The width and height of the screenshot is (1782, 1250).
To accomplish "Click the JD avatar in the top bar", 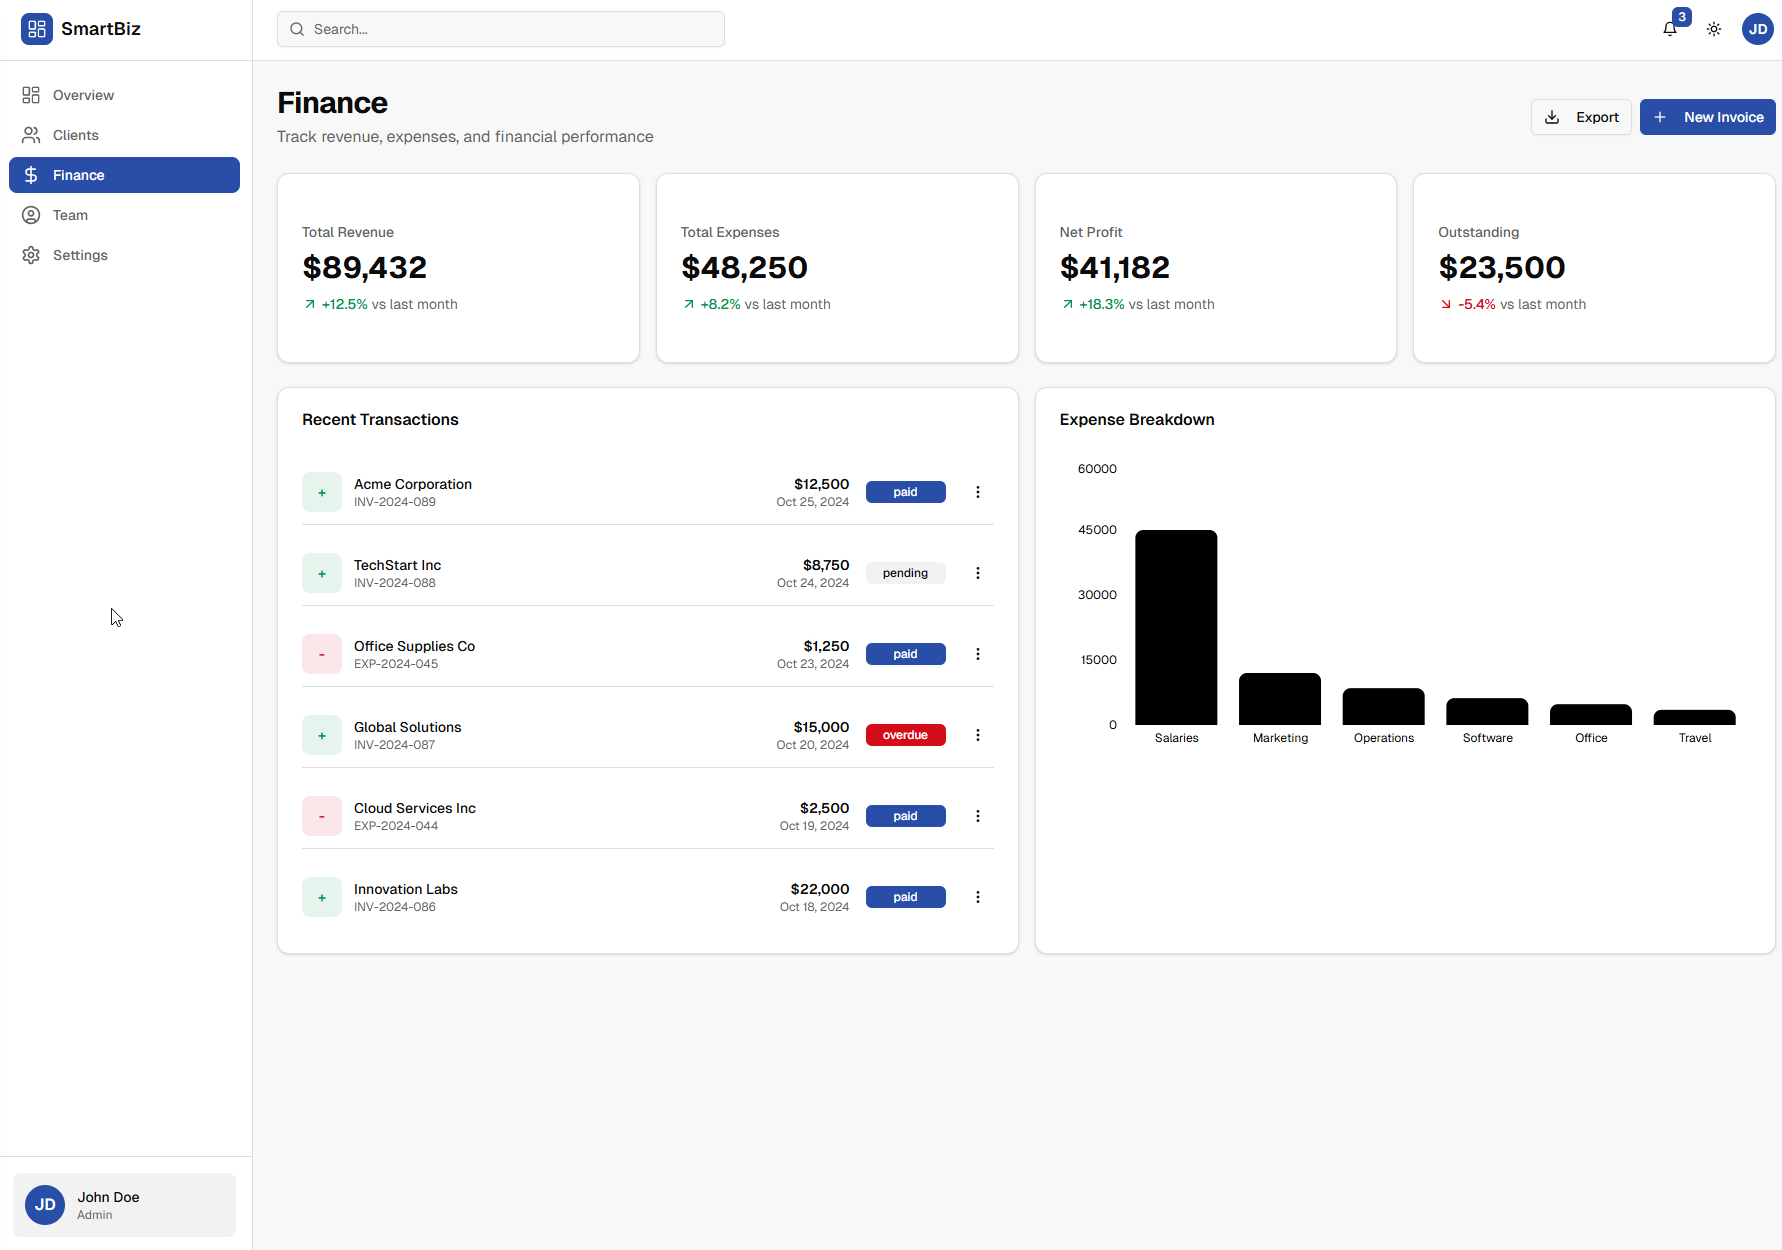I will pos(1757,29).
